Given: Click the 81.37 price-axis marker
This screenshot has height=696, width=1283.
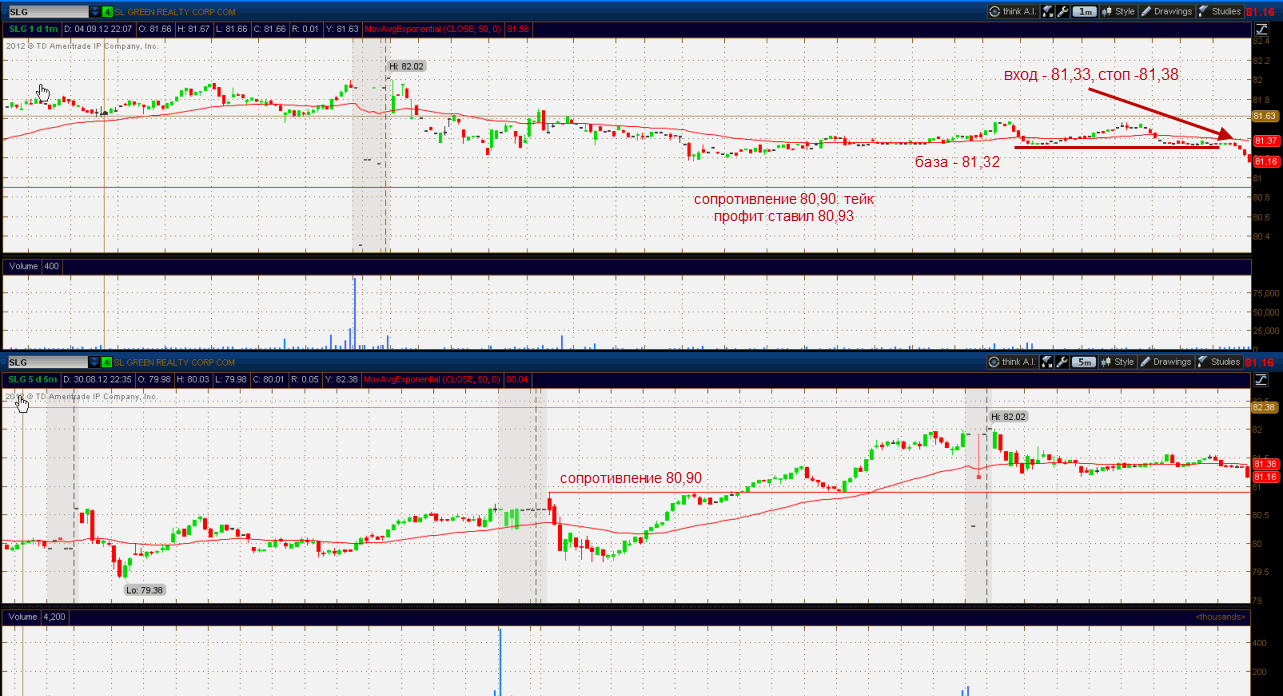Looking at the screenshot, I should coord(1266,141).
